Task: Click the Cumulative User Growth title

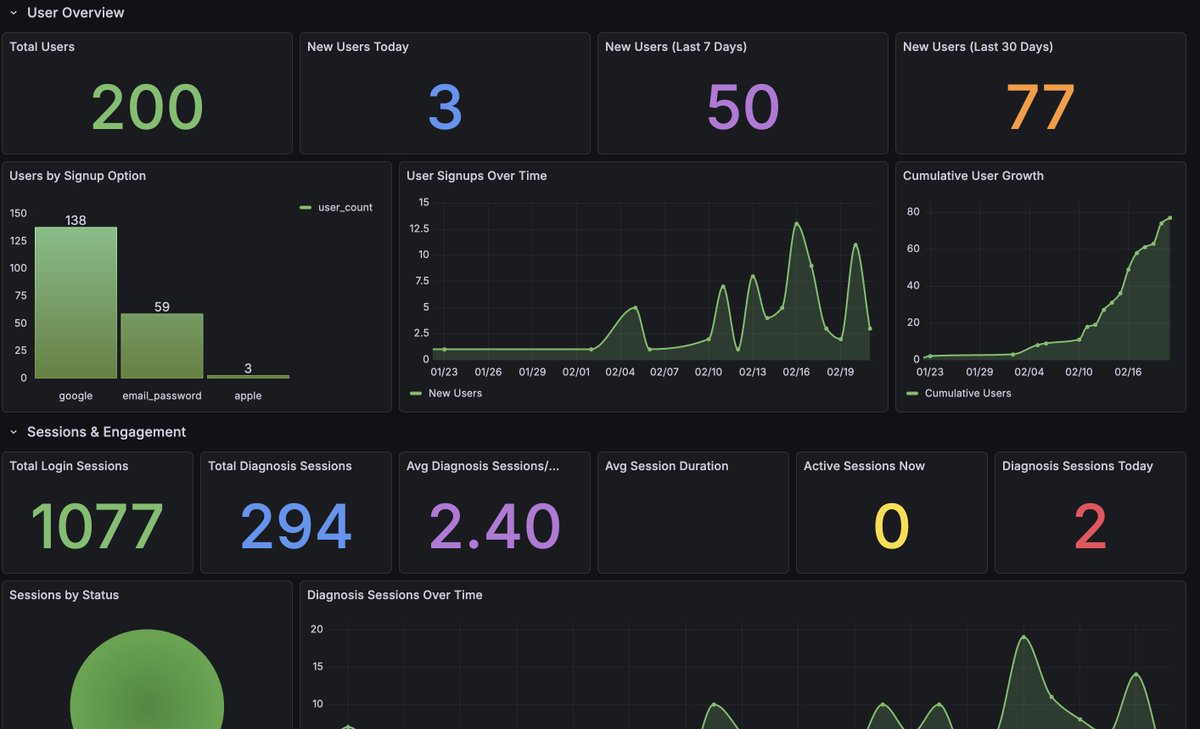Action: pos(973,176)
